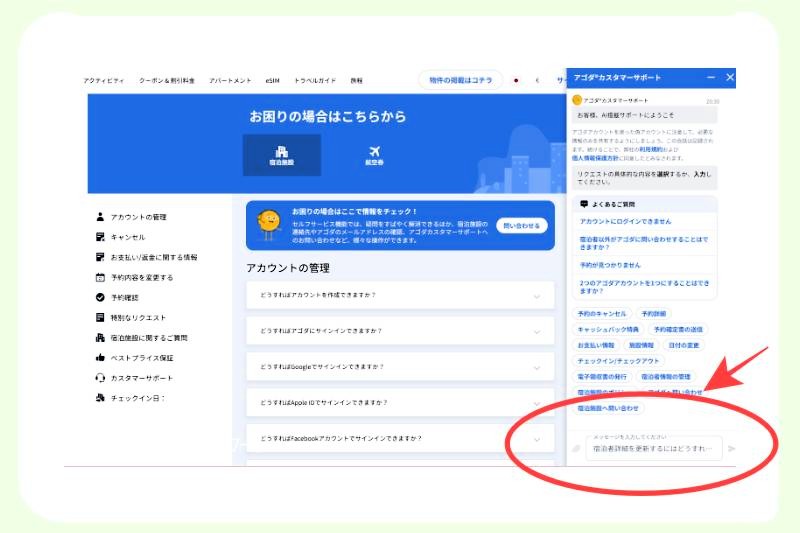Close the アゴダ customer support chat panel
This screenshot has width=800, height=533.
pyautogui.click(x=730, y=77)
